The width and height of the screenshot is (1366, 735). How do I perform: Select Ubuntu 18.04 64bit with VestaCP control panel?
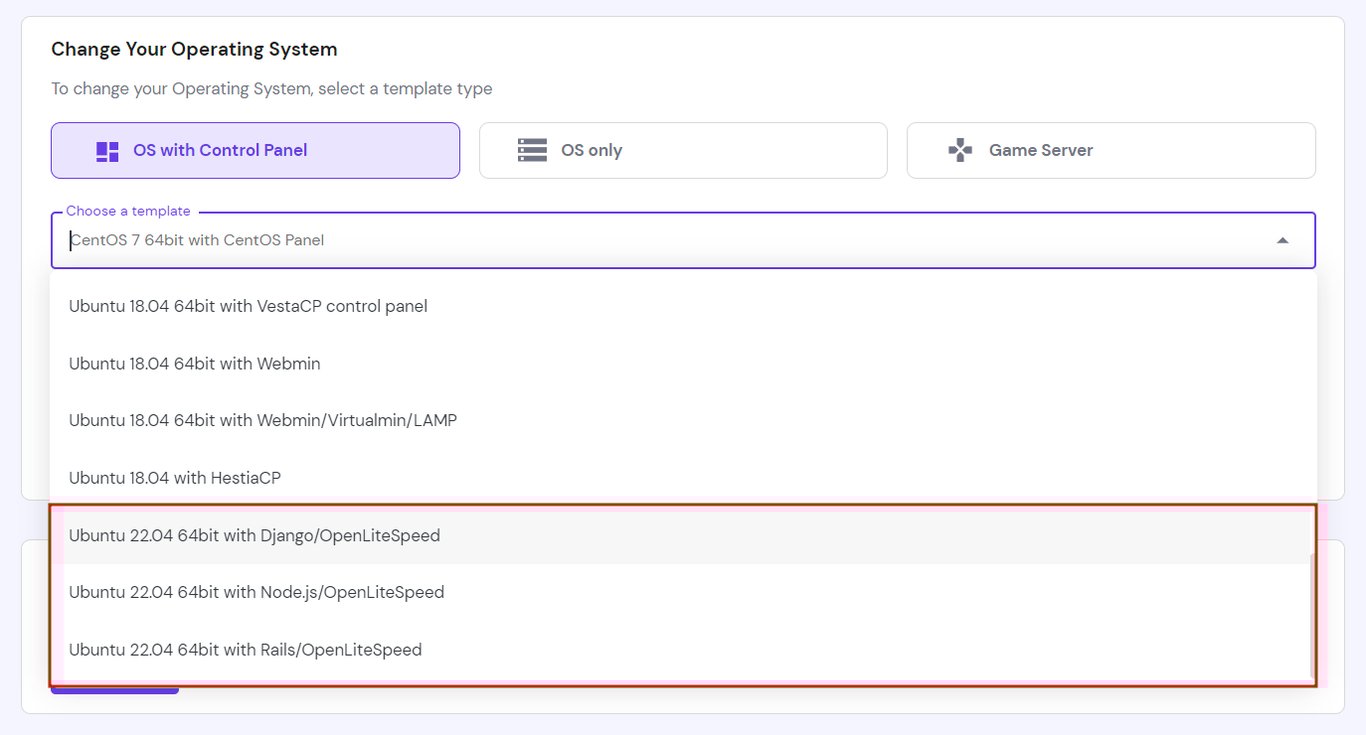[x=247, y=306]
